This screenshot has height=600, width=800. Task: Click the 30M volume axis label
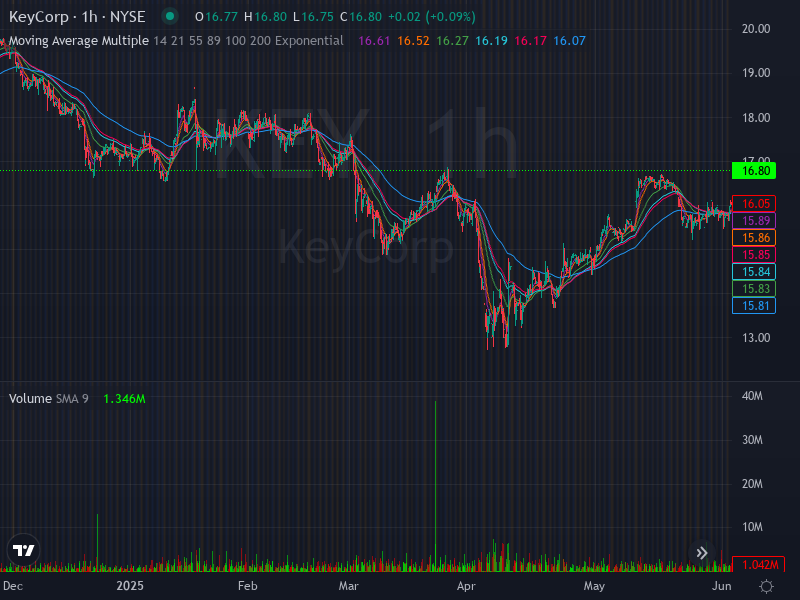752,440
